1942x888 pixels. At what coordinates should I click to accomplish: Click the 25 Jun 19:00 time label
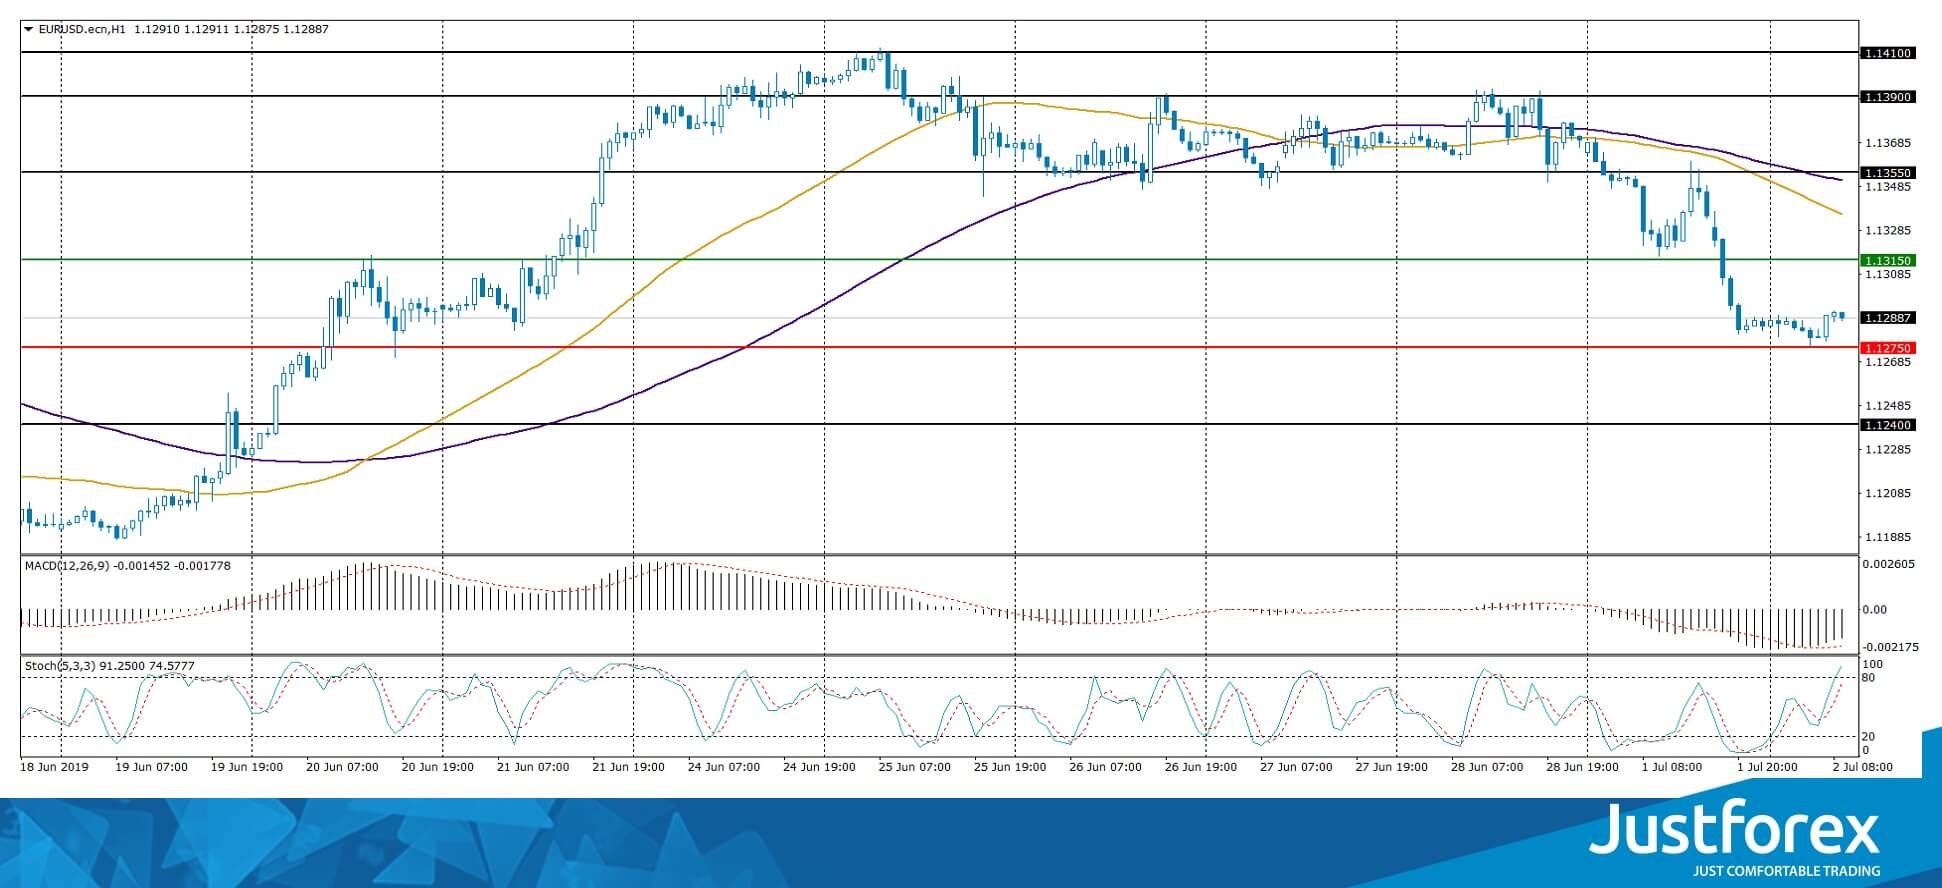tap(1009, 767)
